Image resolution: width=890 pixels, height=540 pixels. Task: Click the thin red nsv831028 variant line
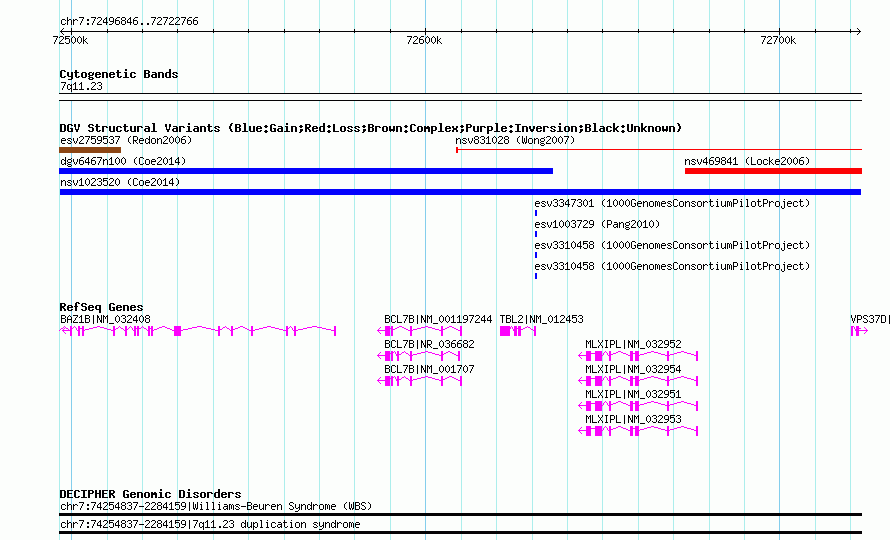(659, 150)
